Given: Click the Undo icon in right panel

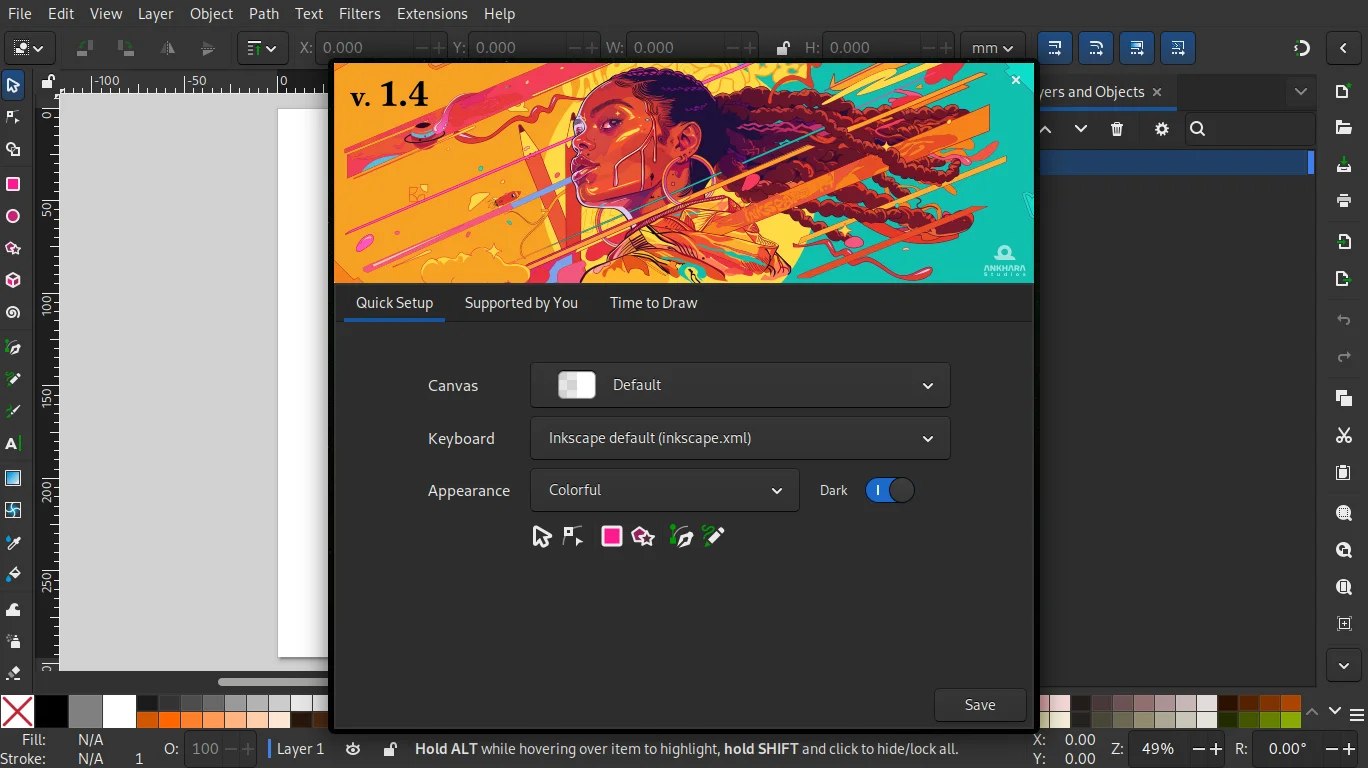Looking at the screenshot, I should pyautogui.click(x=1343, y=320).
